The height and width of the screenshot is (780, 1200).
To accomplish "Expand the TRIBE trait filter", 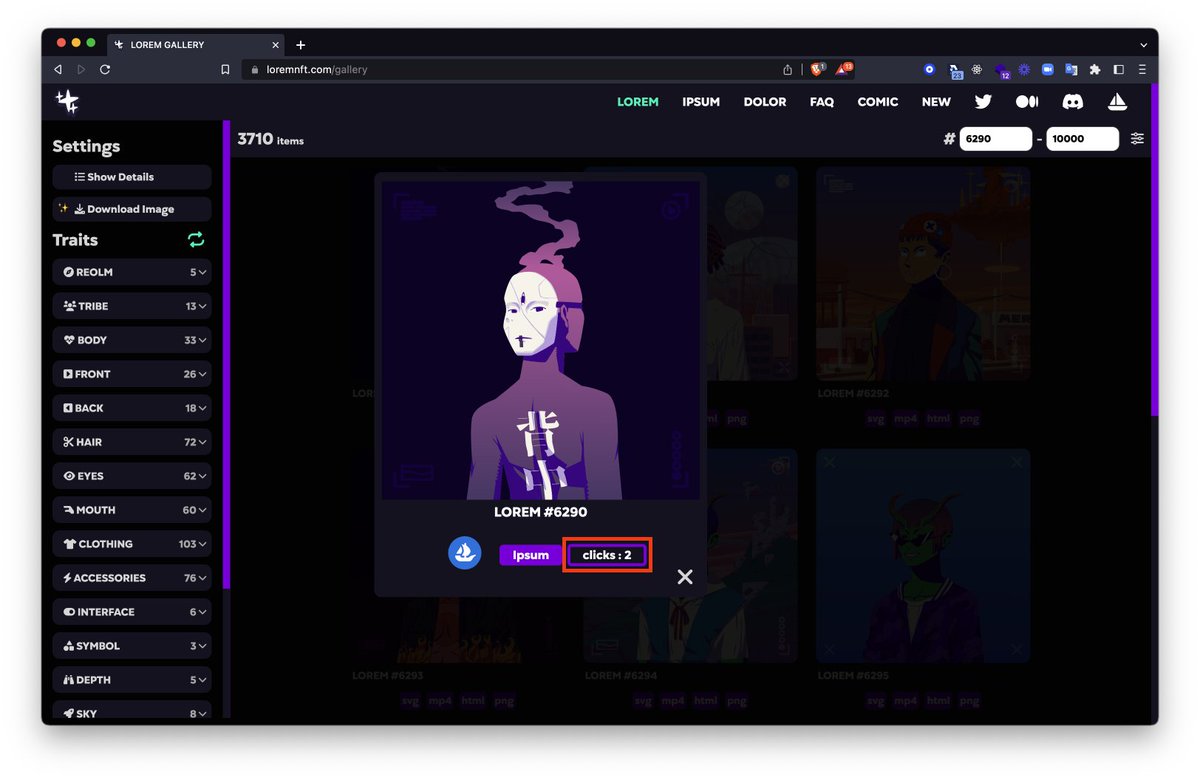I will tap(132, 306).
